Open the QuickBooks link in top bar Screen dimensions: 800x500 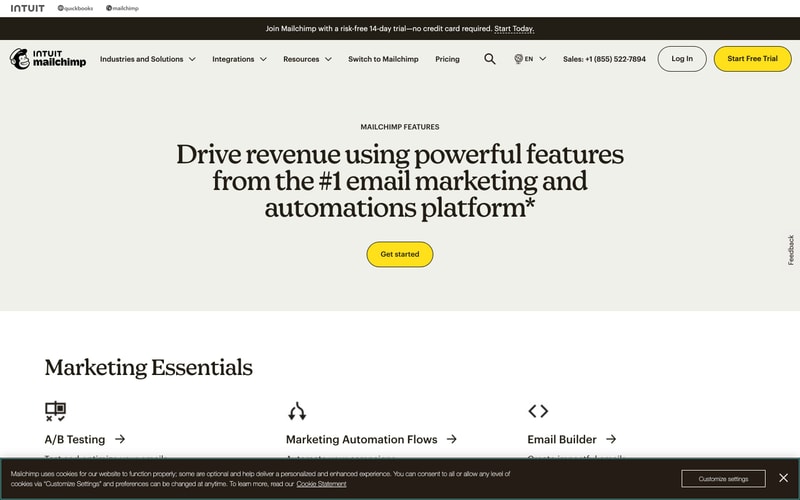point(75,8)
